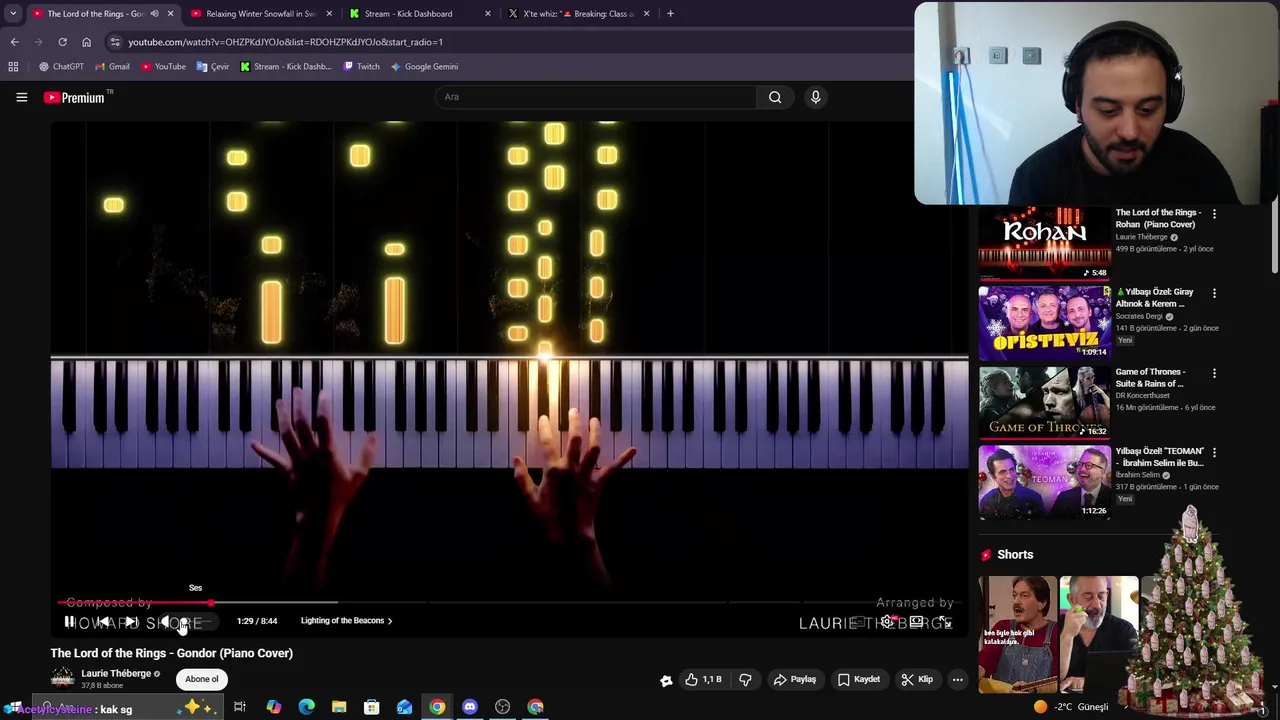Open the Oristeviz Socrates Dergi video thumbnail
This screenshot has height=720, width=1280.
pos(1044,322)
